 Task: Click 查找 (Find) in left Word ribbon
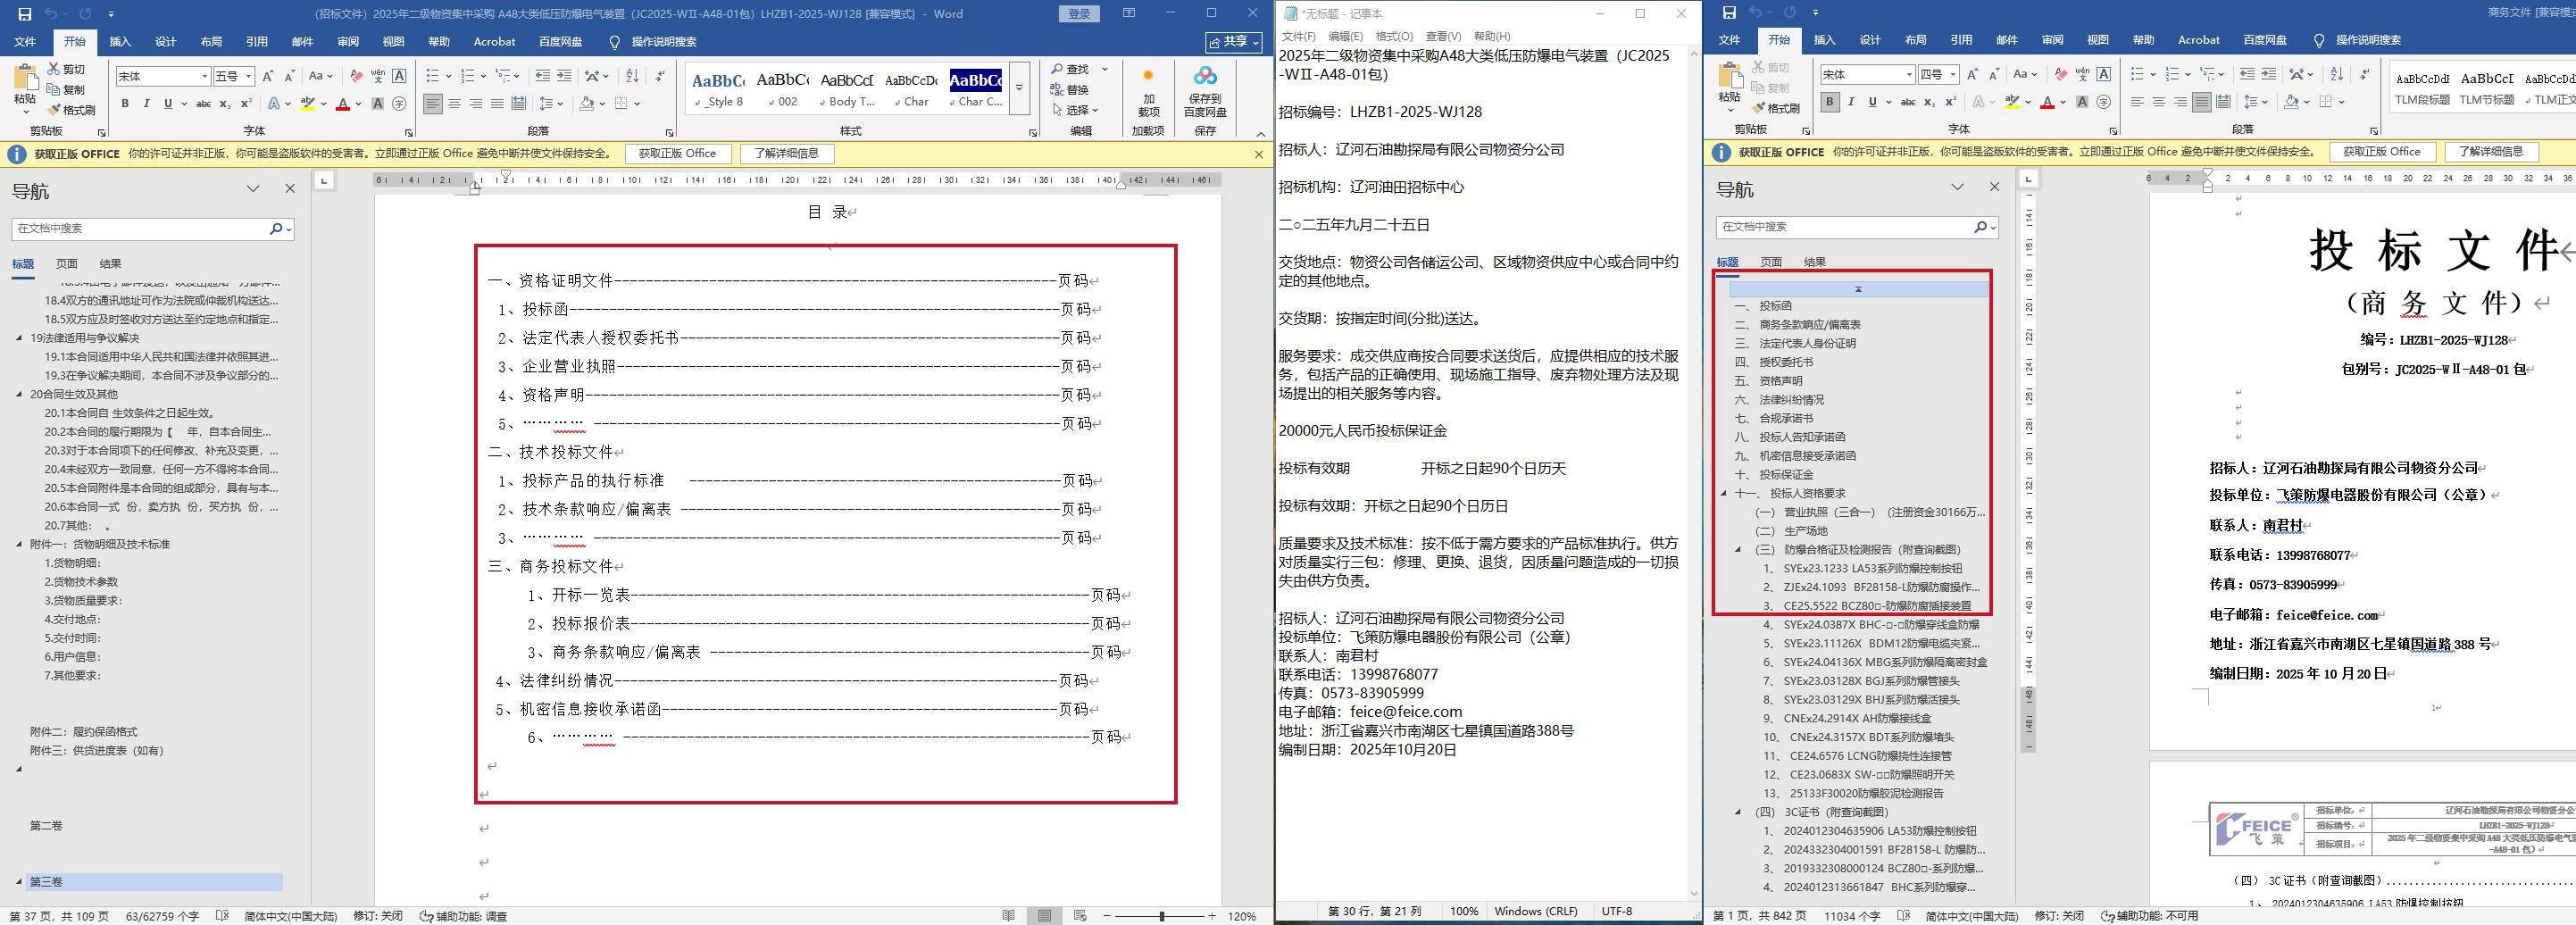pos(1070,69)
